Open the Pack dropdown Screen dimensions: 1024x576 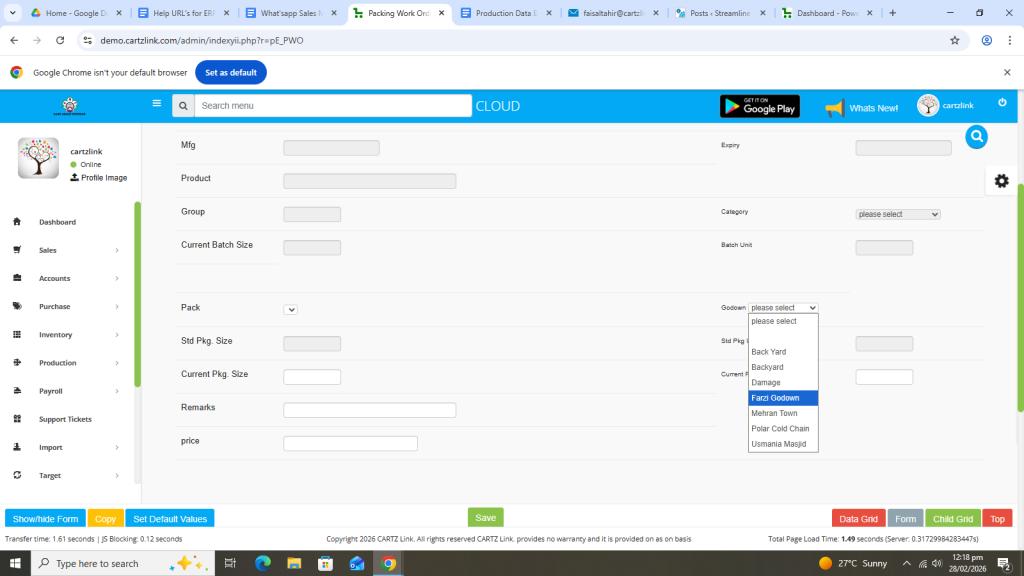291,310
